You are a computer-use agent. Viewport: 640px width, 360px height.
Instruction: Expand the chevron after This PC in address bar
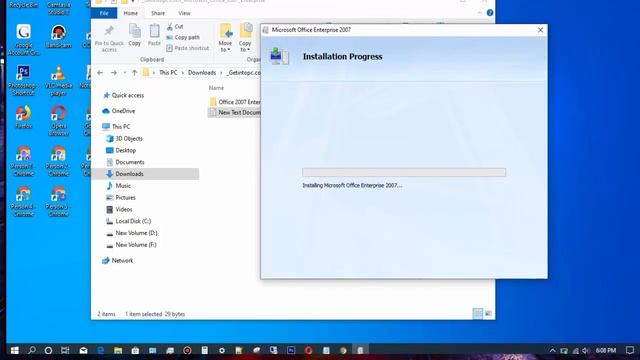click(182, 73)
